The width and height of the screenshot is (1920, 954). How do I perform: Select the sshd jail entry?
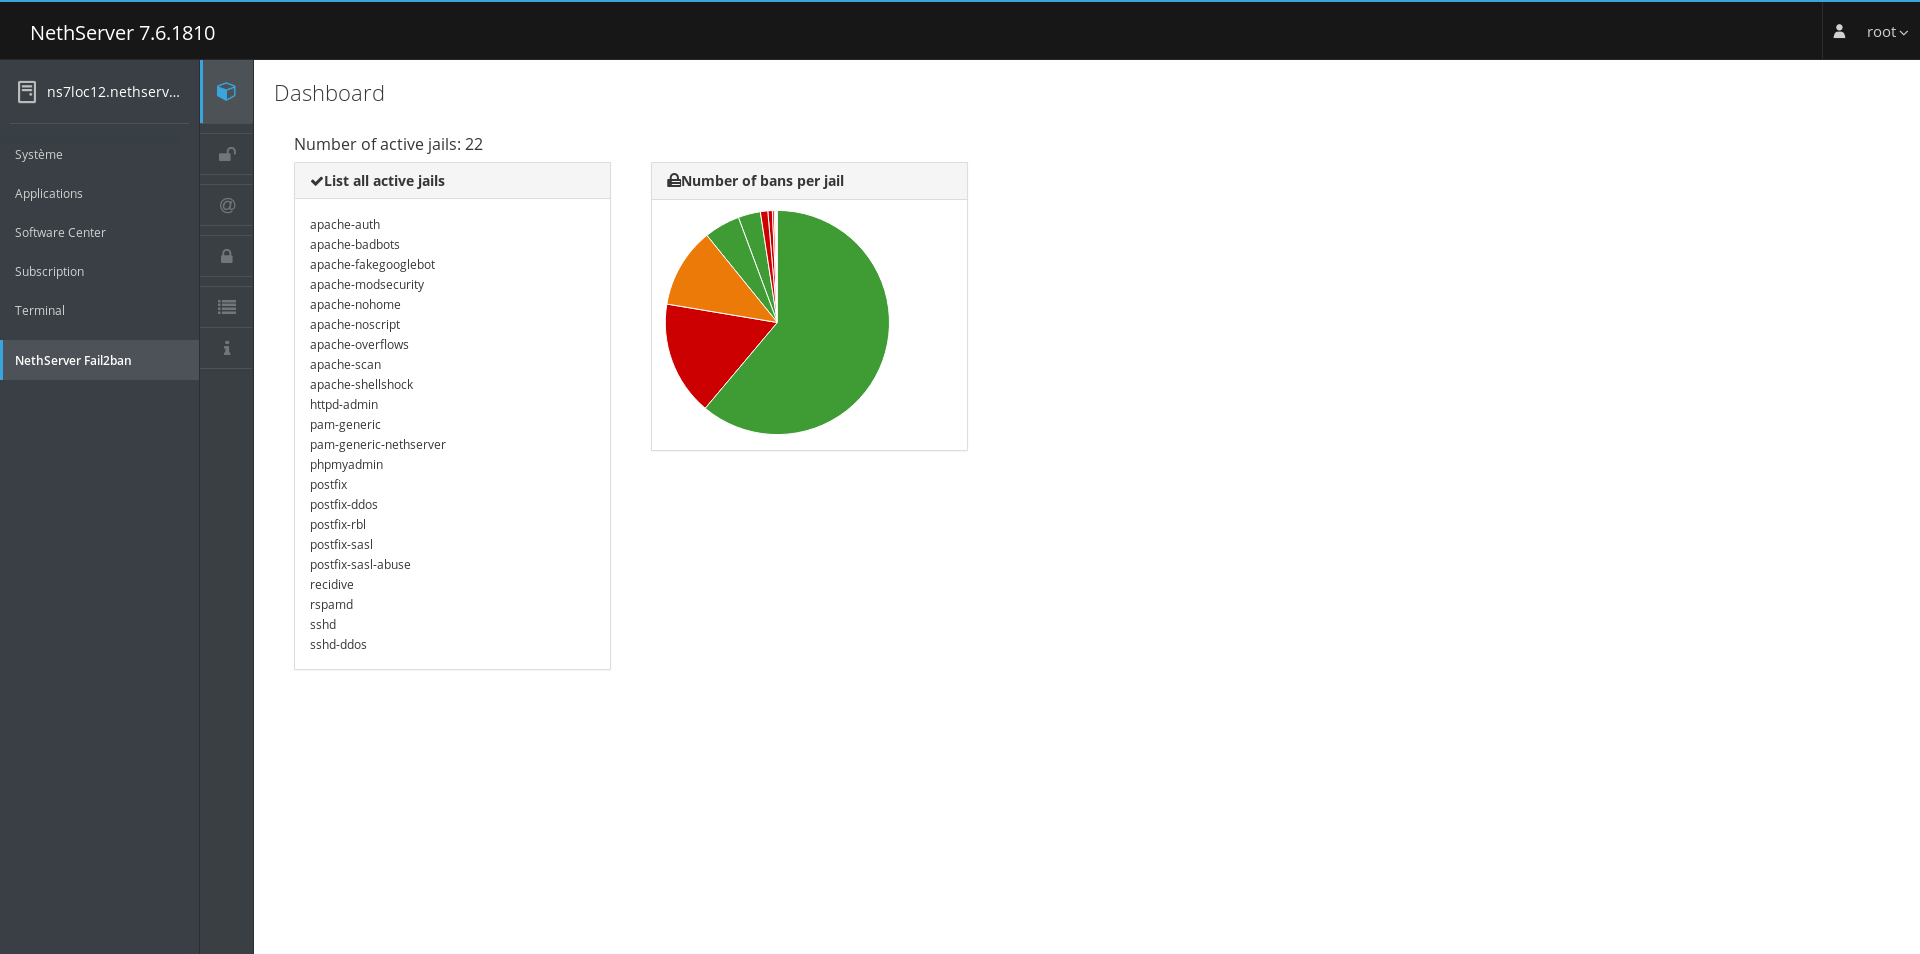click(323, 625)
